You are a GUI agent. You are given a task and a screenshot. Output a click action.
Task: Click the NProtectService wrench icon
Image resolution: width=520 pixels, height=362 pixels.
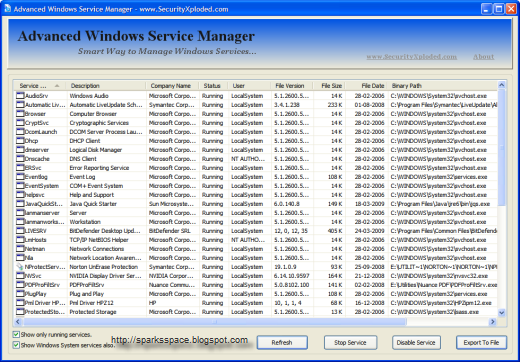(20, 267)
